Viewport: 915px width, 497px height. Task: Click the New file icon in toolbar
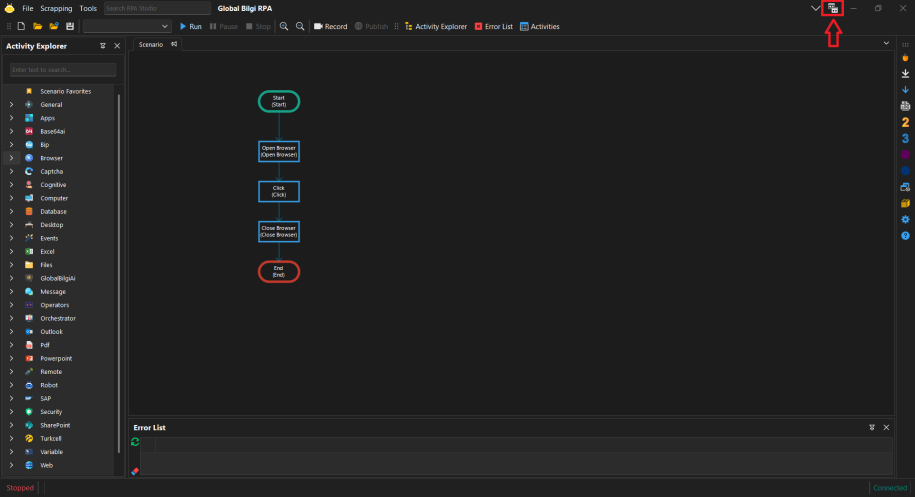pos(21,26)
